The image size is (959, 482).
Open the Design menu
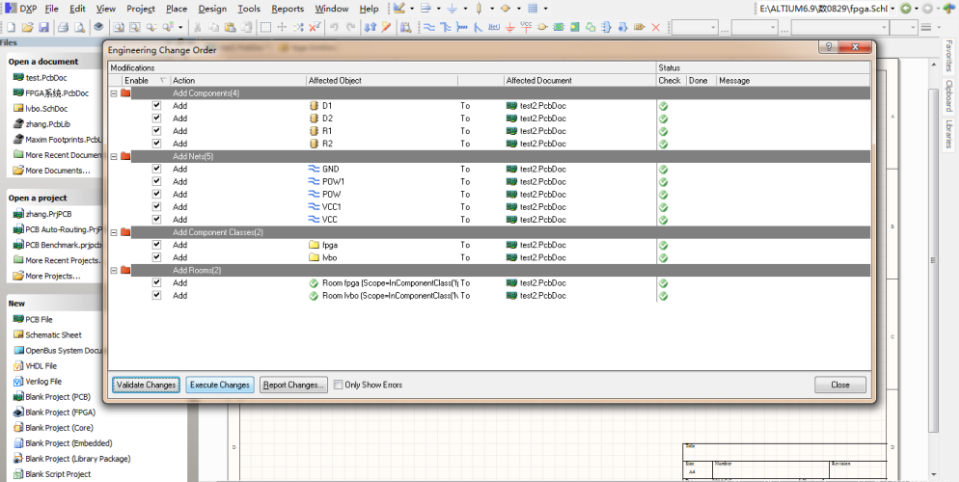click(213, 9)
